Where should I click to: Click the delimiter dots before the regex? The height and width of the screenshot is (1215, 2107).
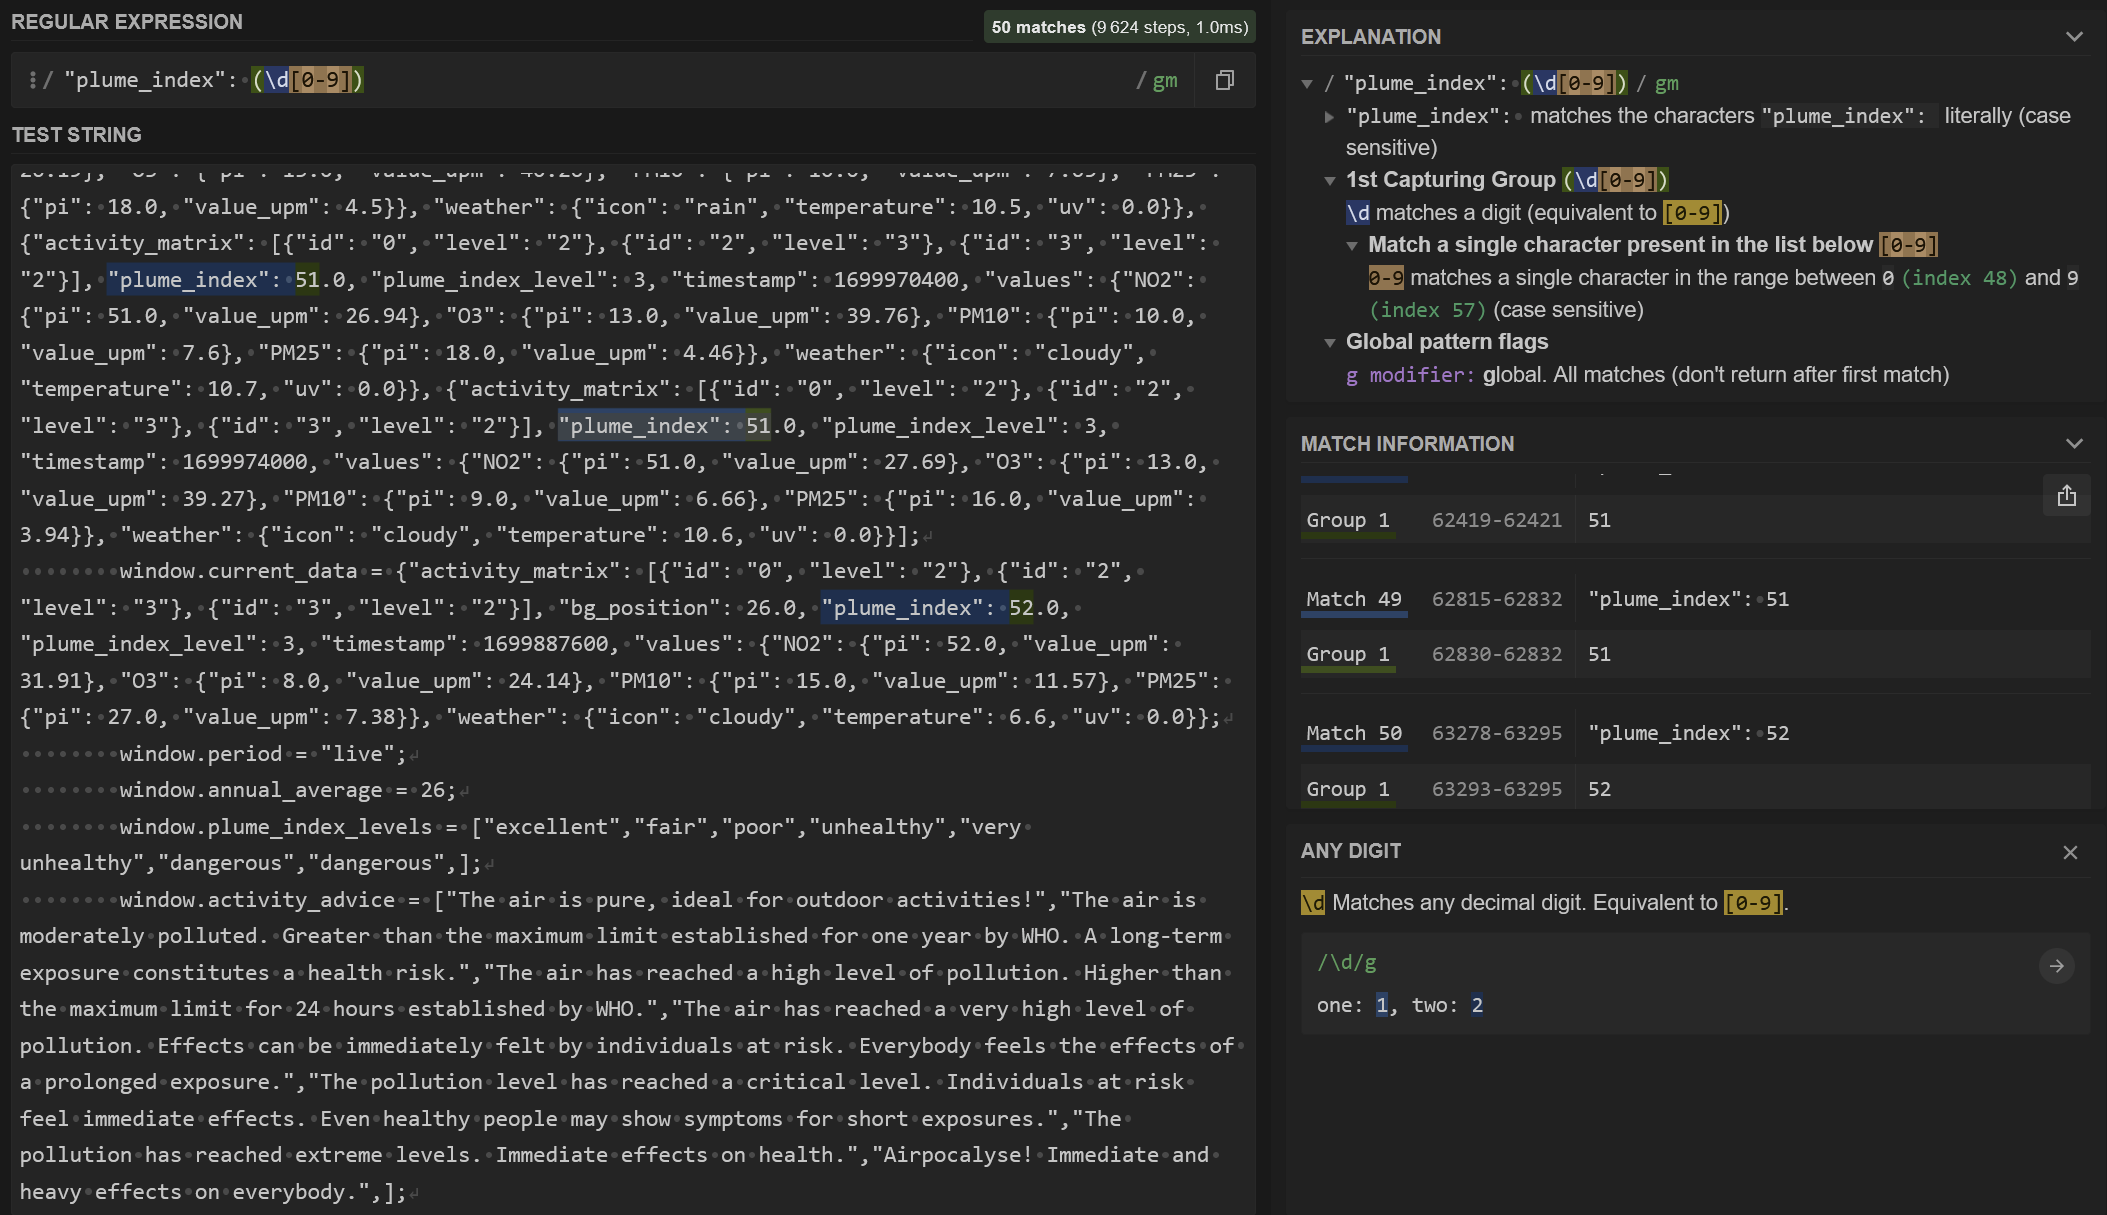33,80
